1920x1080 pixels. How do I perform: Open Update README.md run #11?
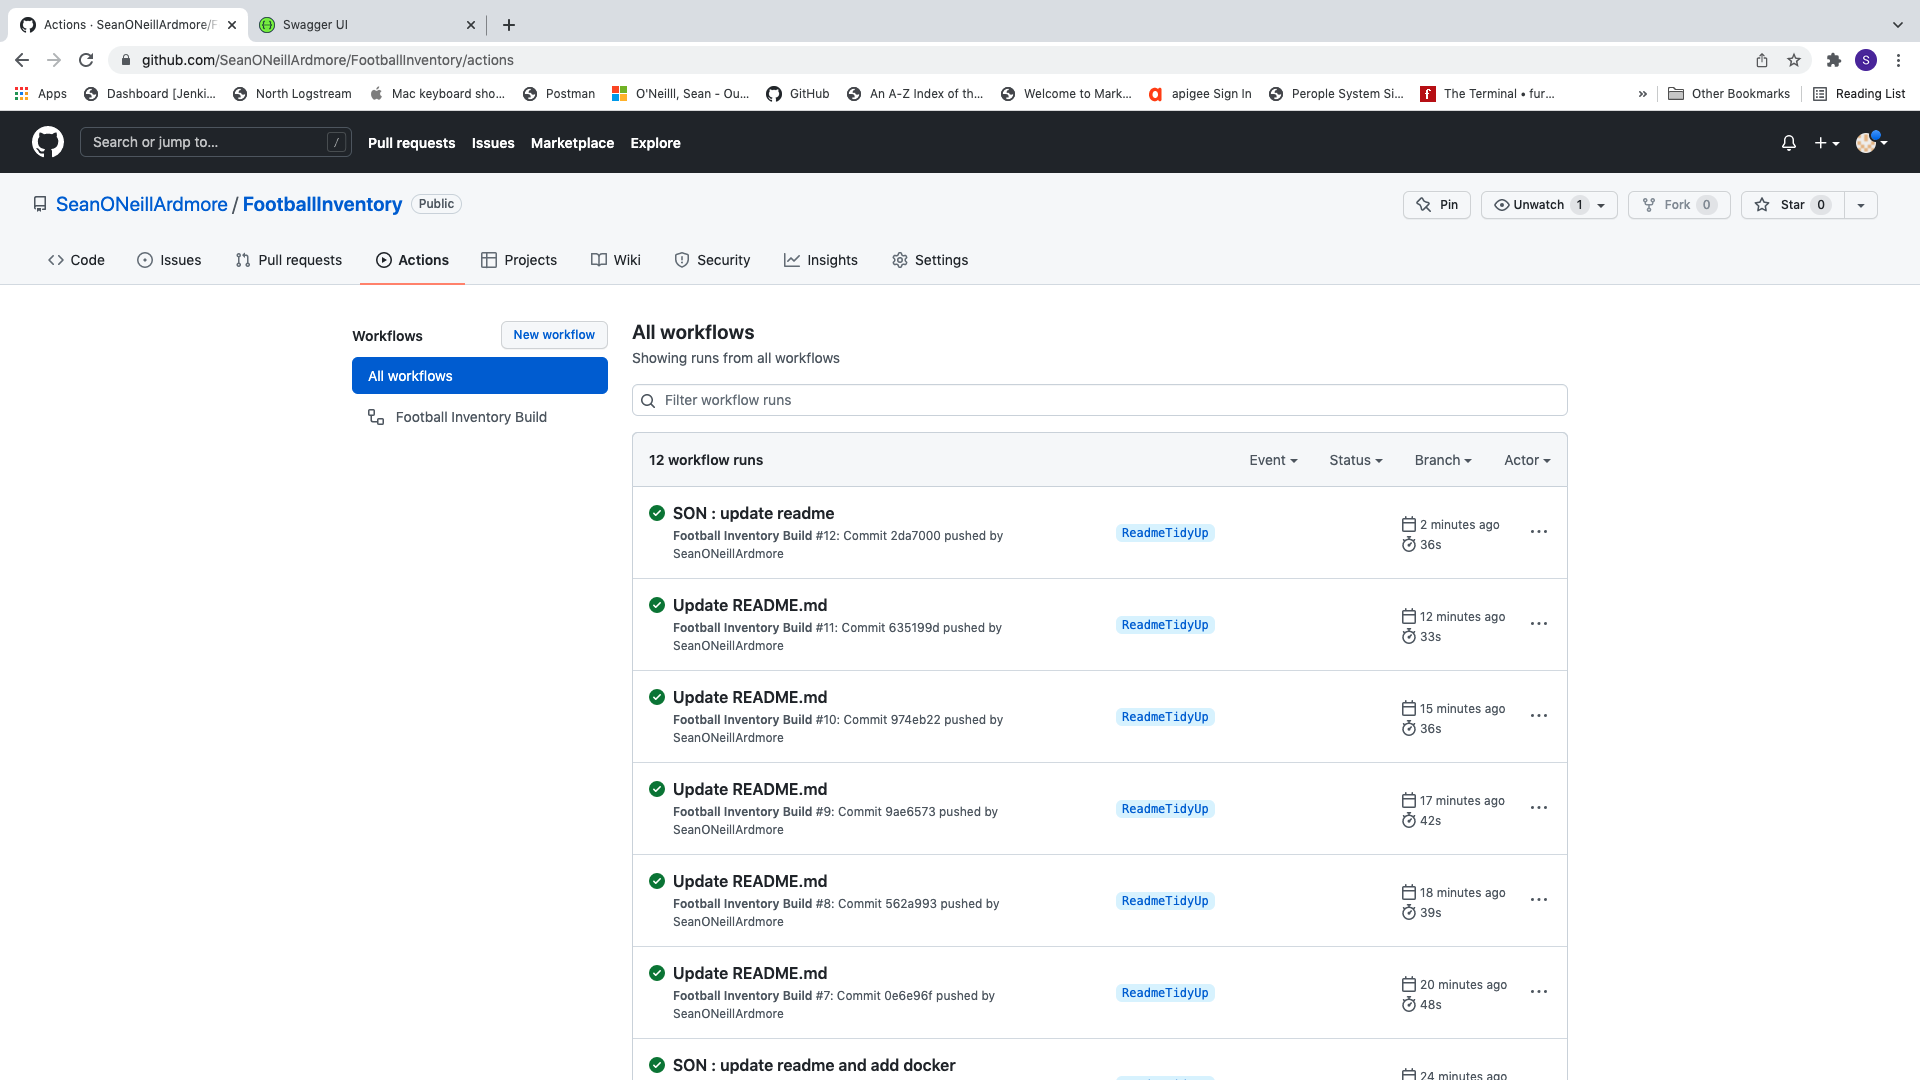750,605
